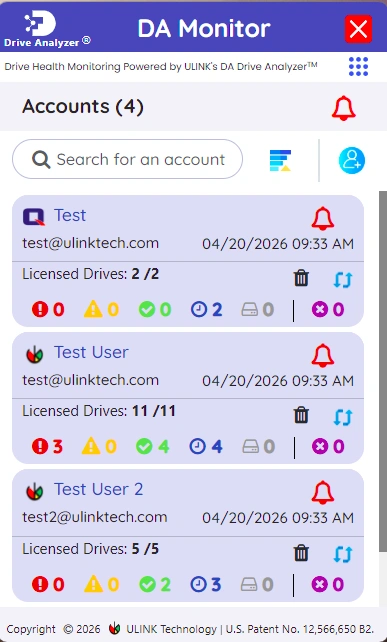Click the sync icon for Licensed Drives 11 /11
The width and height of the screenshot is (387, 642).
[x=342, y=417]
